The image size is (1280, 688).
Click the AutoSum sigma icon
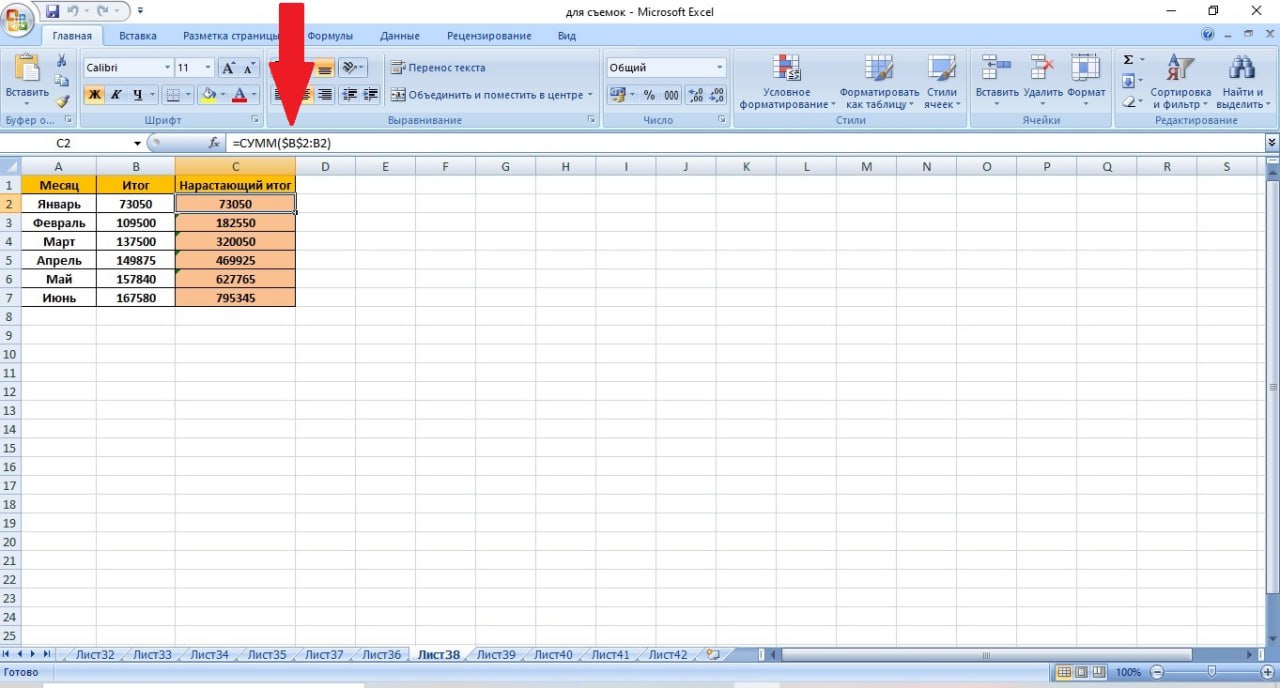pyautogui.click(x=1128, y=60)
